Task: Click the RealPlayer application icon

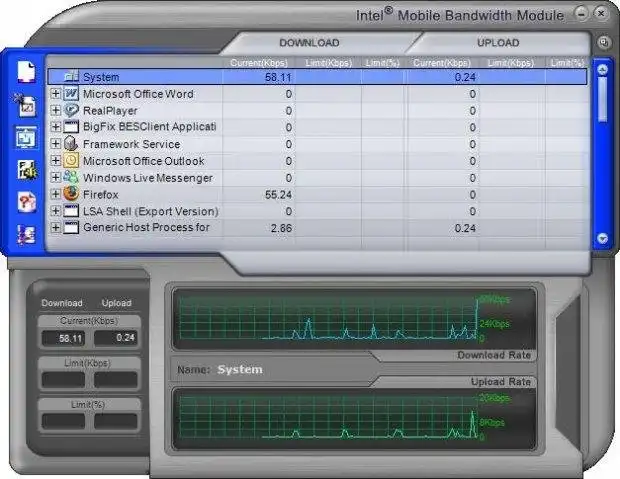Action: tap(71, 110)
